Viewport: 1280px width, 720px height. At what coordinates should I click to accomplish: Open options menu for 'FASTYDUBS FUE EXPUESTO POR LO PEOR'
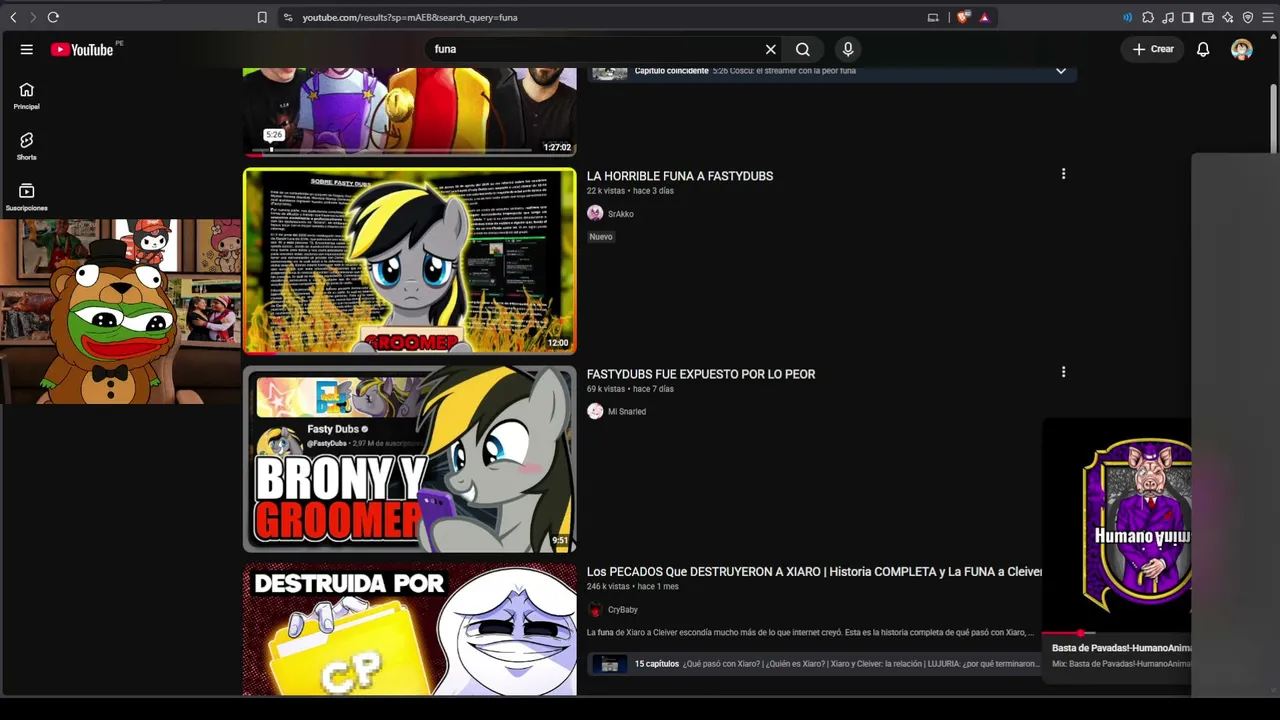point(1063,372)
